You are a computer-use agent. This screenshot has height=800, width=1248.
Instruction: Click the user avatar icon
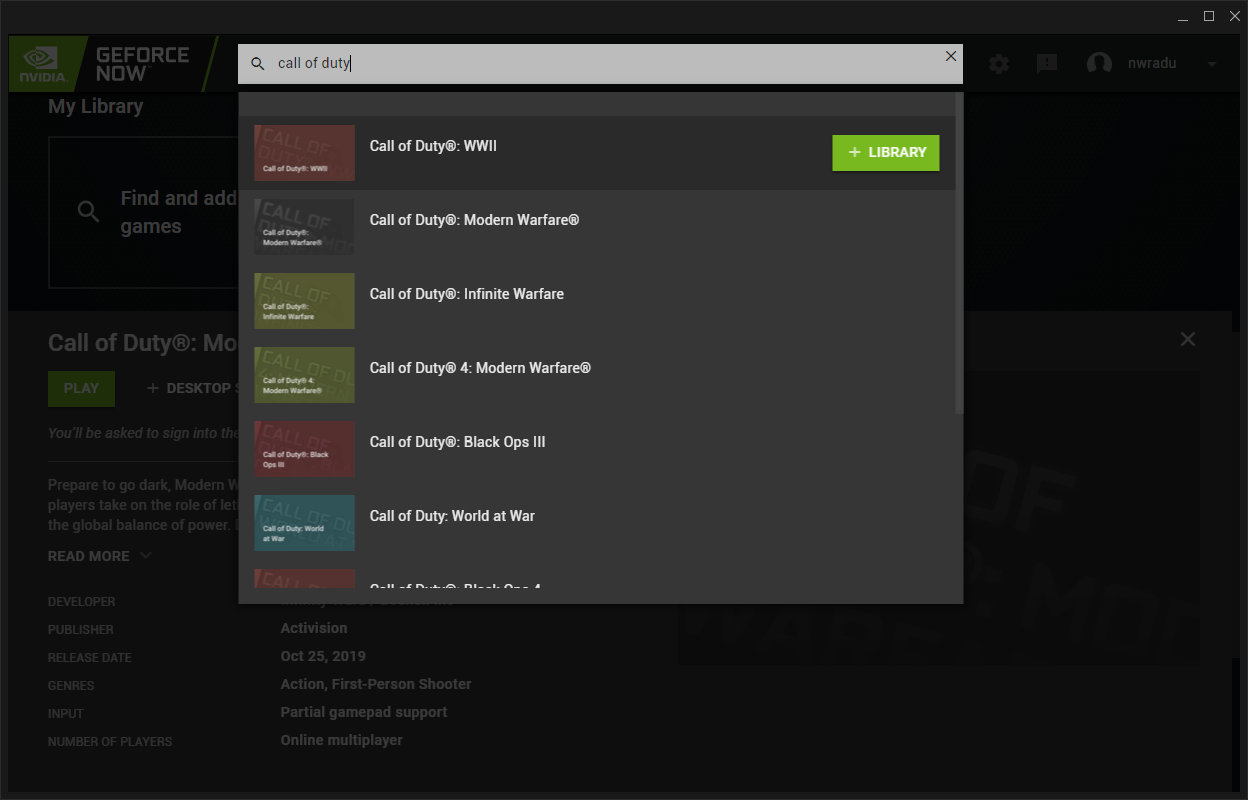pyautogui.click(x=1099, y=64)
